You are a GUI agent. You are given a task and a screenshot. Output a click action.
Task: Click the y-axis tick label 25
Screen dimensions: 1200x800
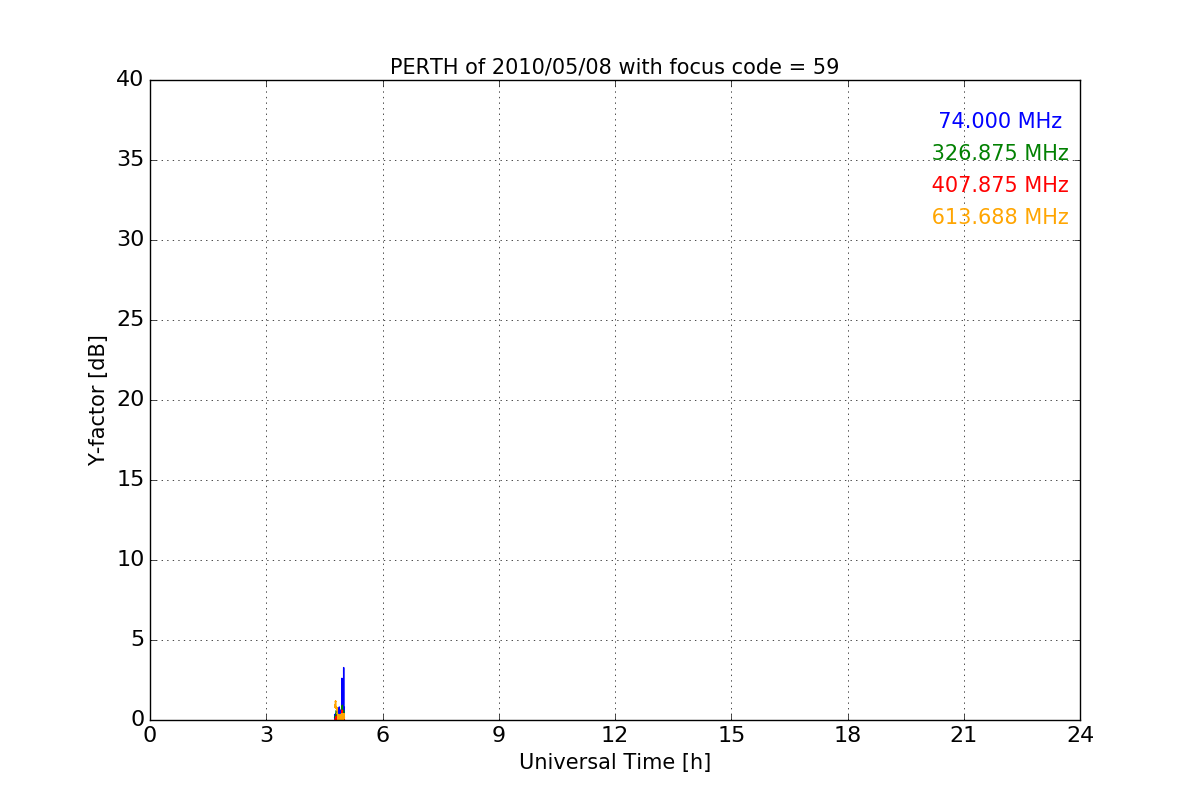coord(130,320)
